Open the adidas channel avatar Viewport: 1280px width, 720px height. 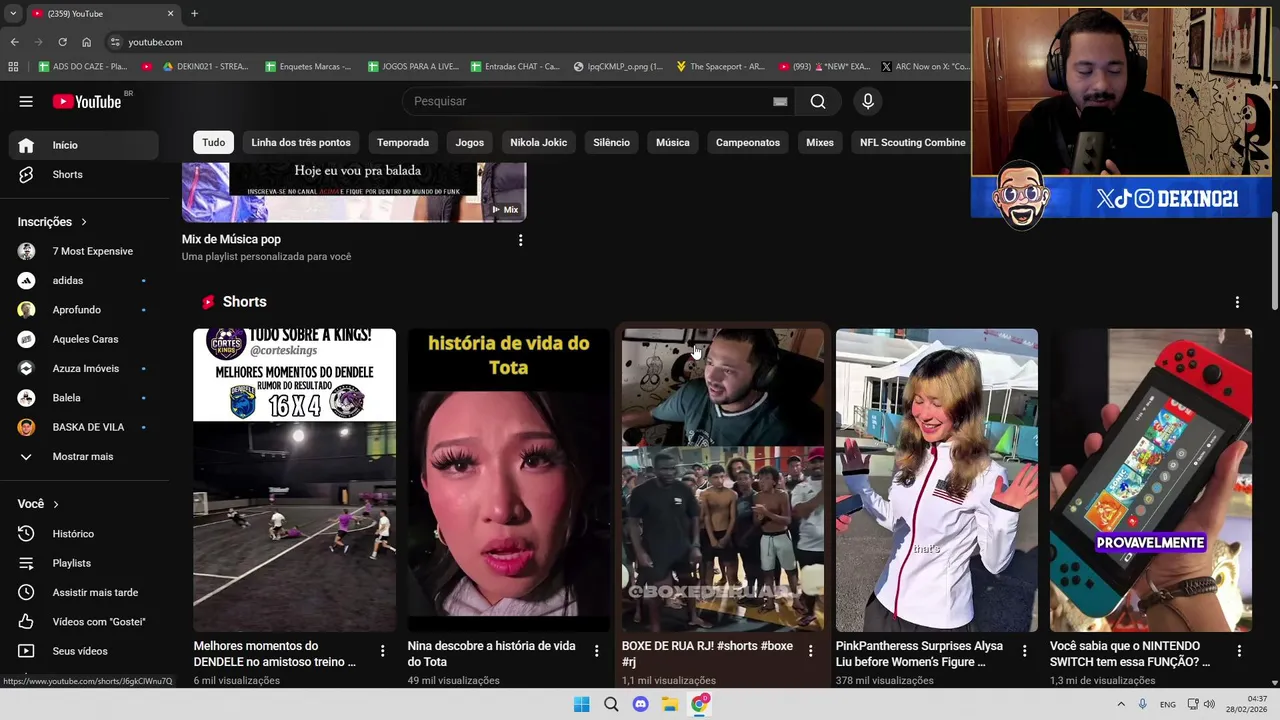click(x=26, y=281)
